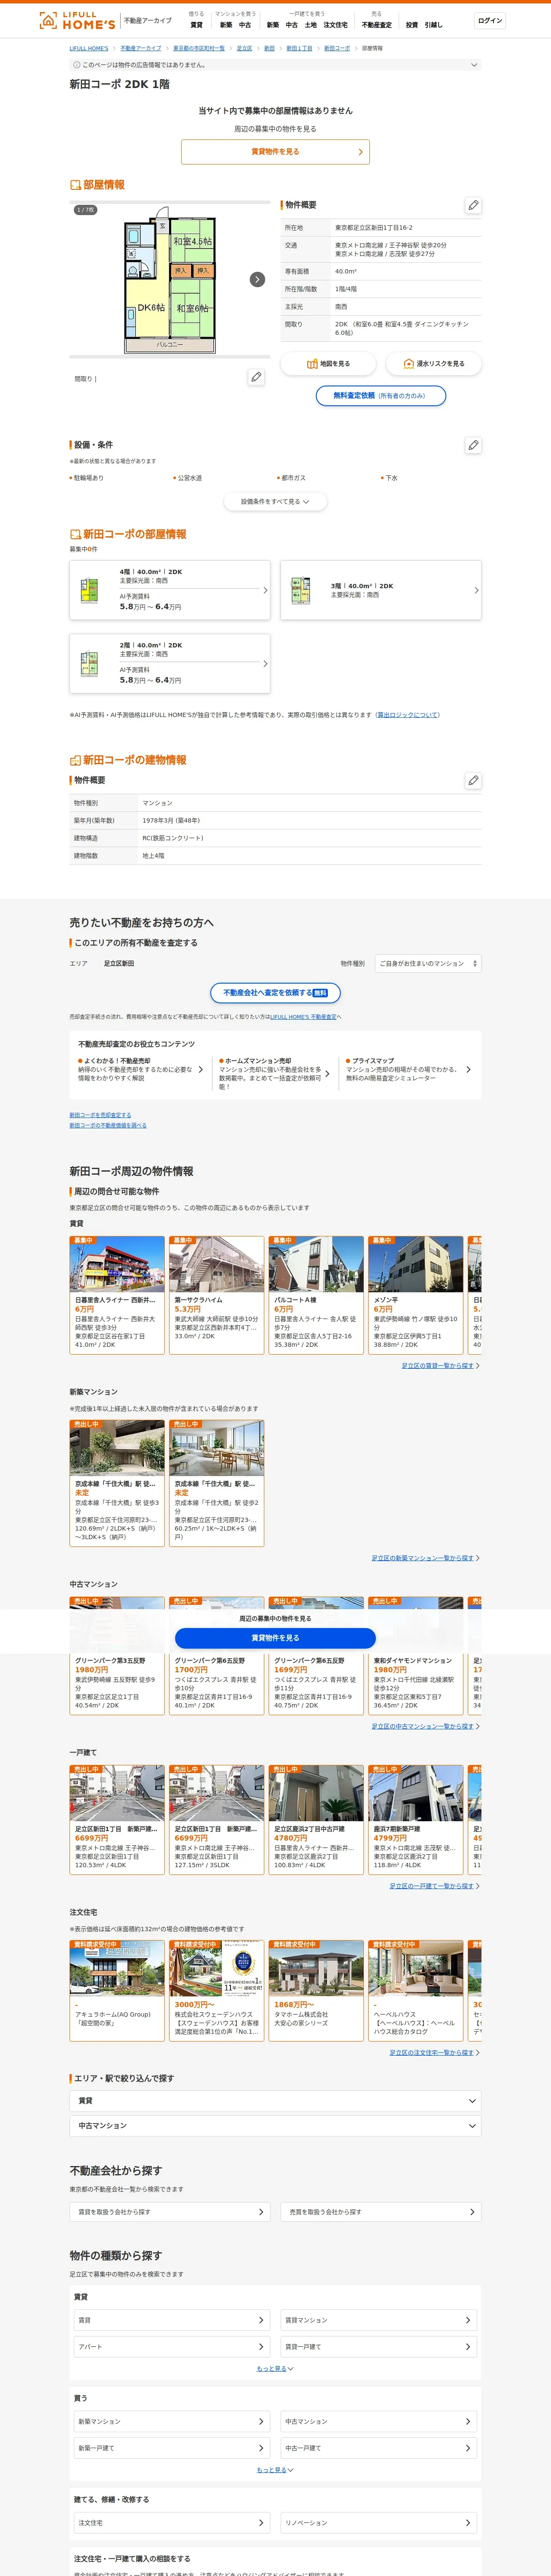The image size is (551, 2576).
Task: Click the 新田コーポを売却査定する link
Action: pyautogui.click(x=100, y=1115)
